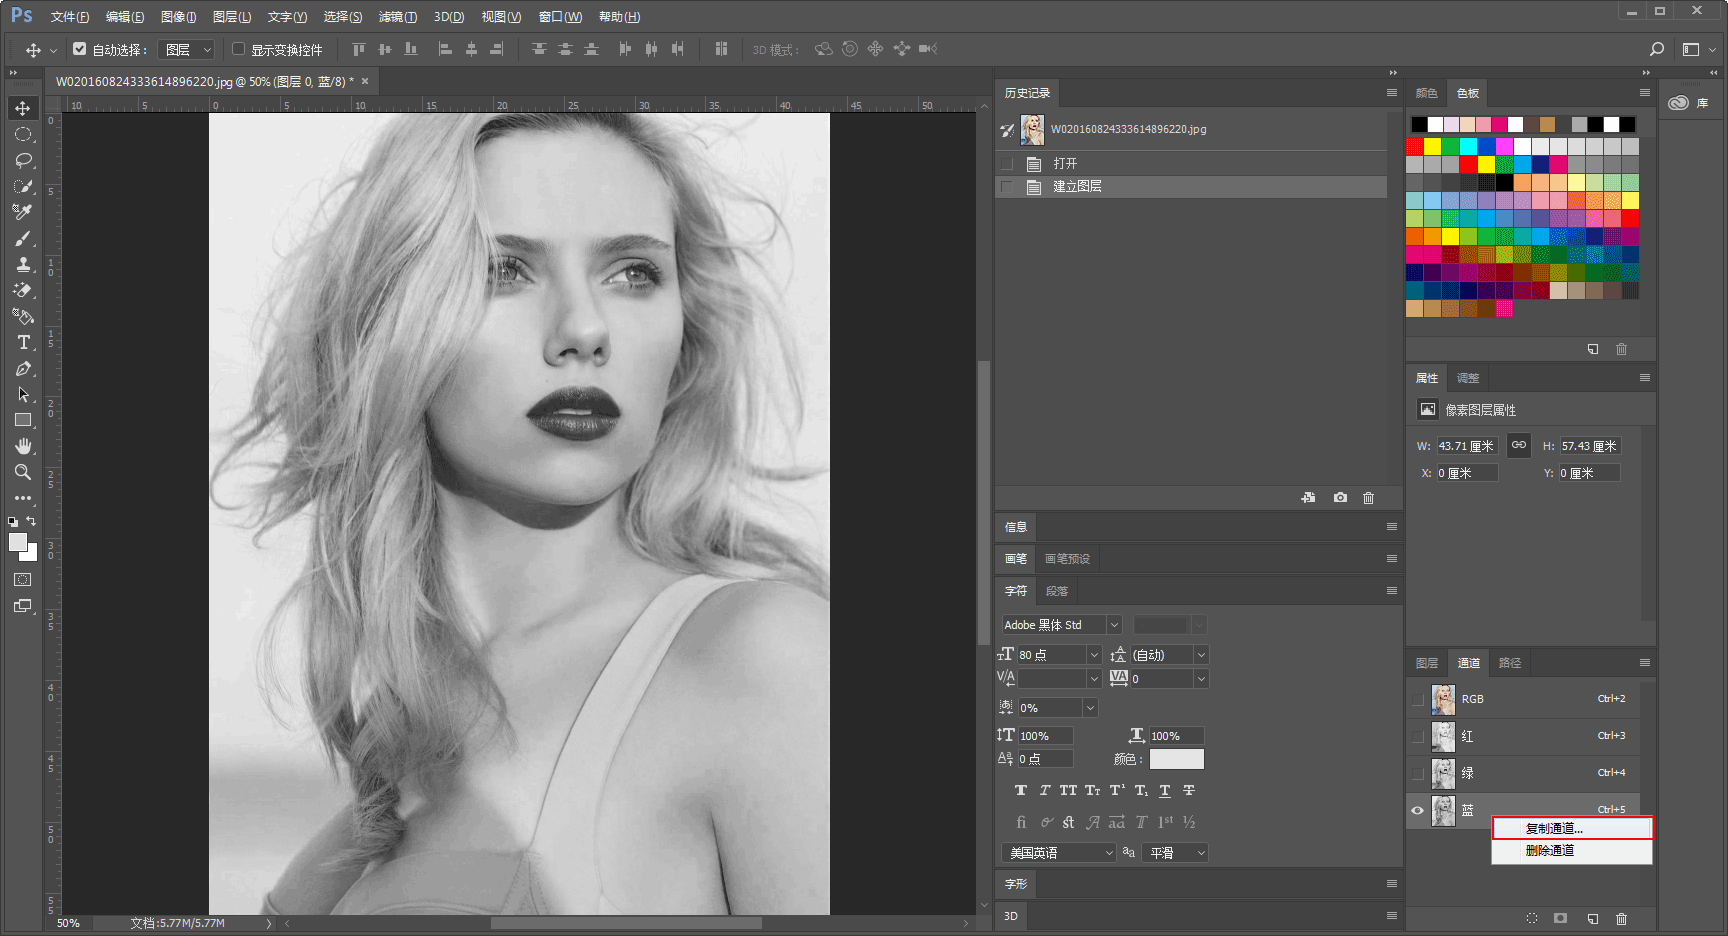
Task: Select the Horizontal Type tool
Action: tap(23, 342)
